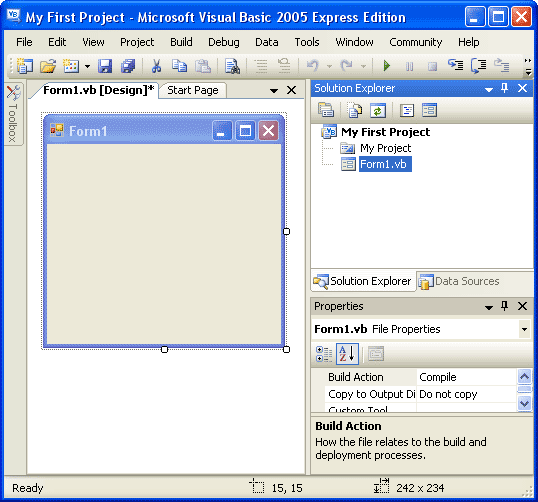This screenshot has height=502, width=538.
Task: Click the Save All toolbar icon
Action: pos(128,66)
